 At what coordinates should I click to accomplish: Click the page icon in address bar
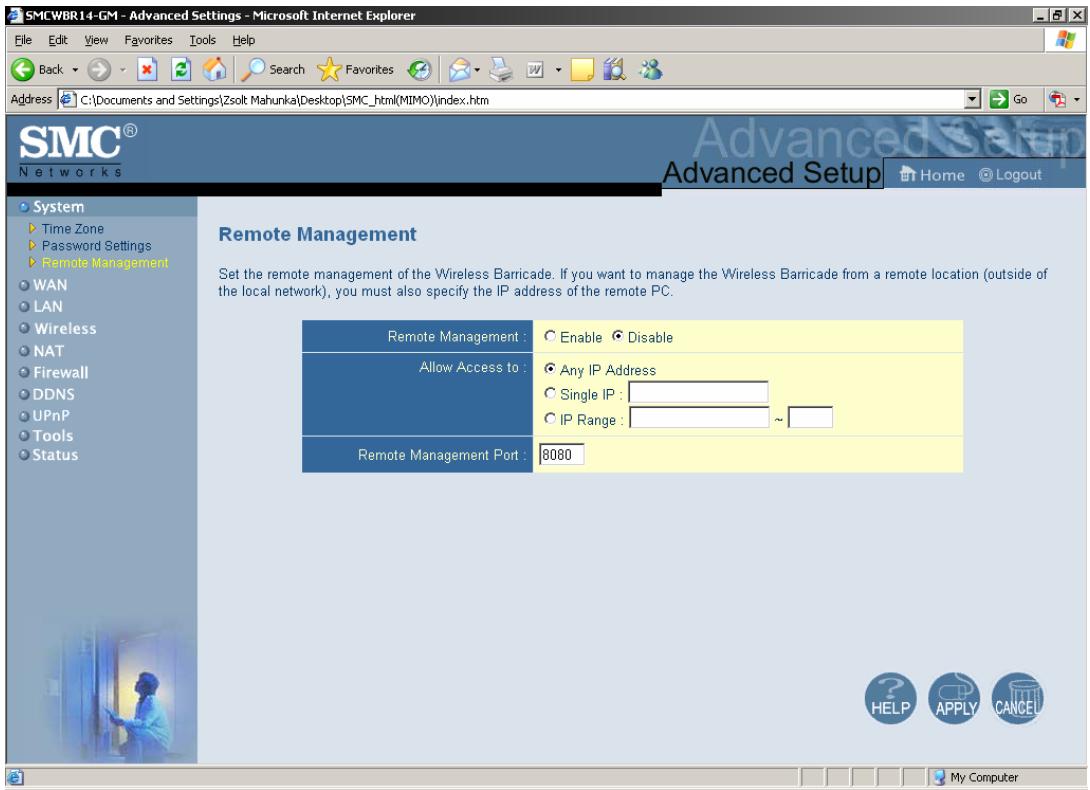[x=67, y=99]
